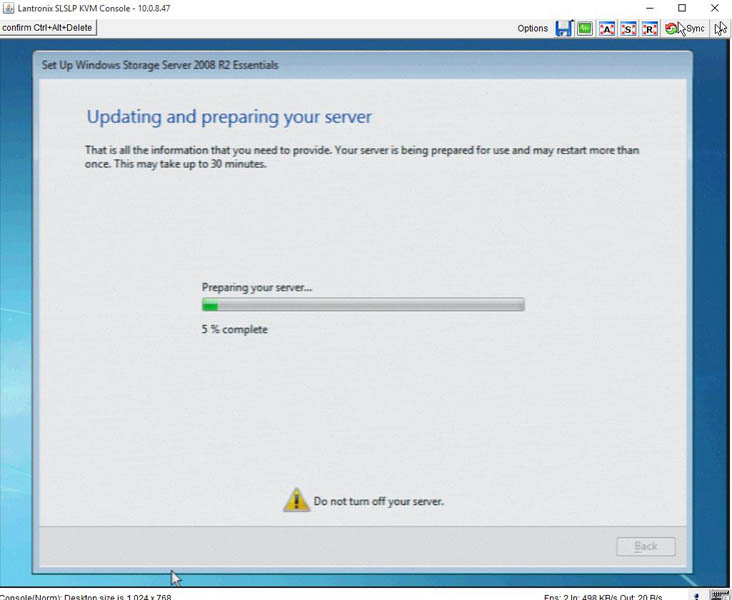Click 'Set Up Windows Storage Server 2008 R2 Essentials' title
The image size is (732, 600).
tap(160, 65)
